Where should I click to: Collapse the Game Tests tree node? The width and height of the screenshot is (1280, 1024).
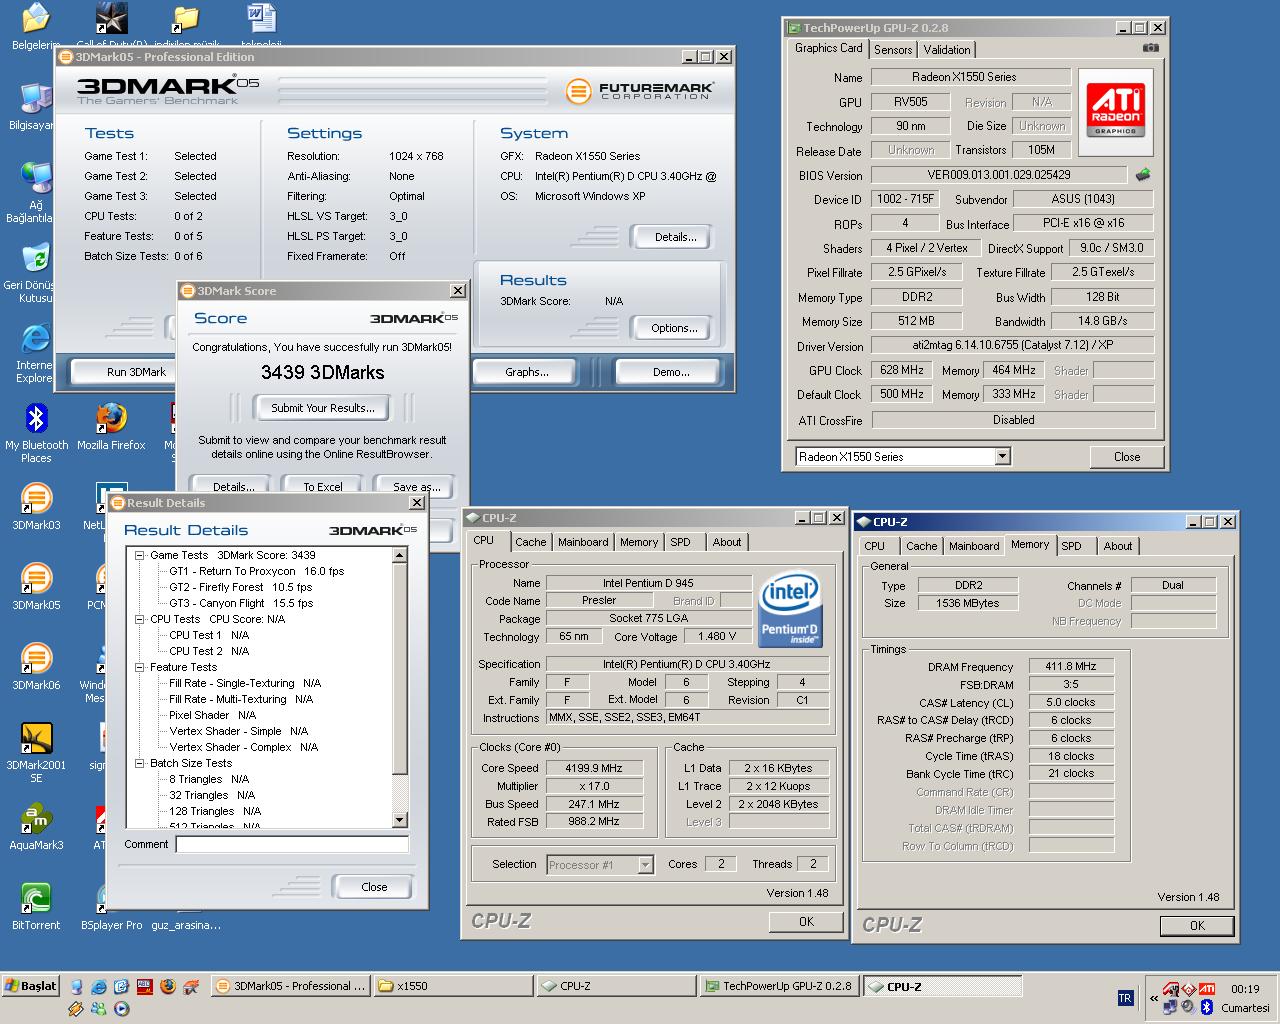click(140, 555)
